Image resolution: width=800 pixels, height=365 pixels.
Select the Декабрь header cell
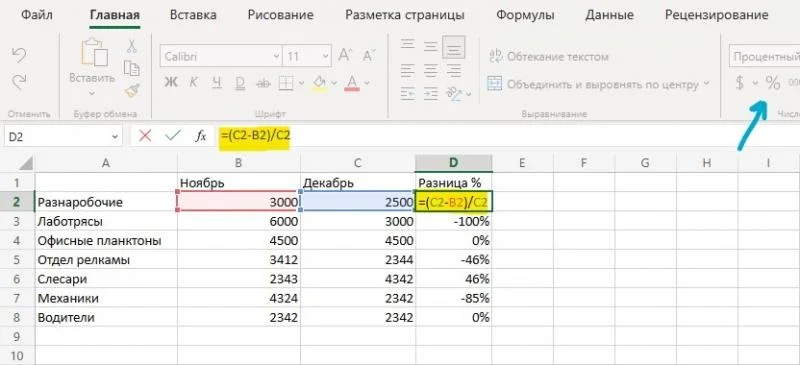coord(358,182)
